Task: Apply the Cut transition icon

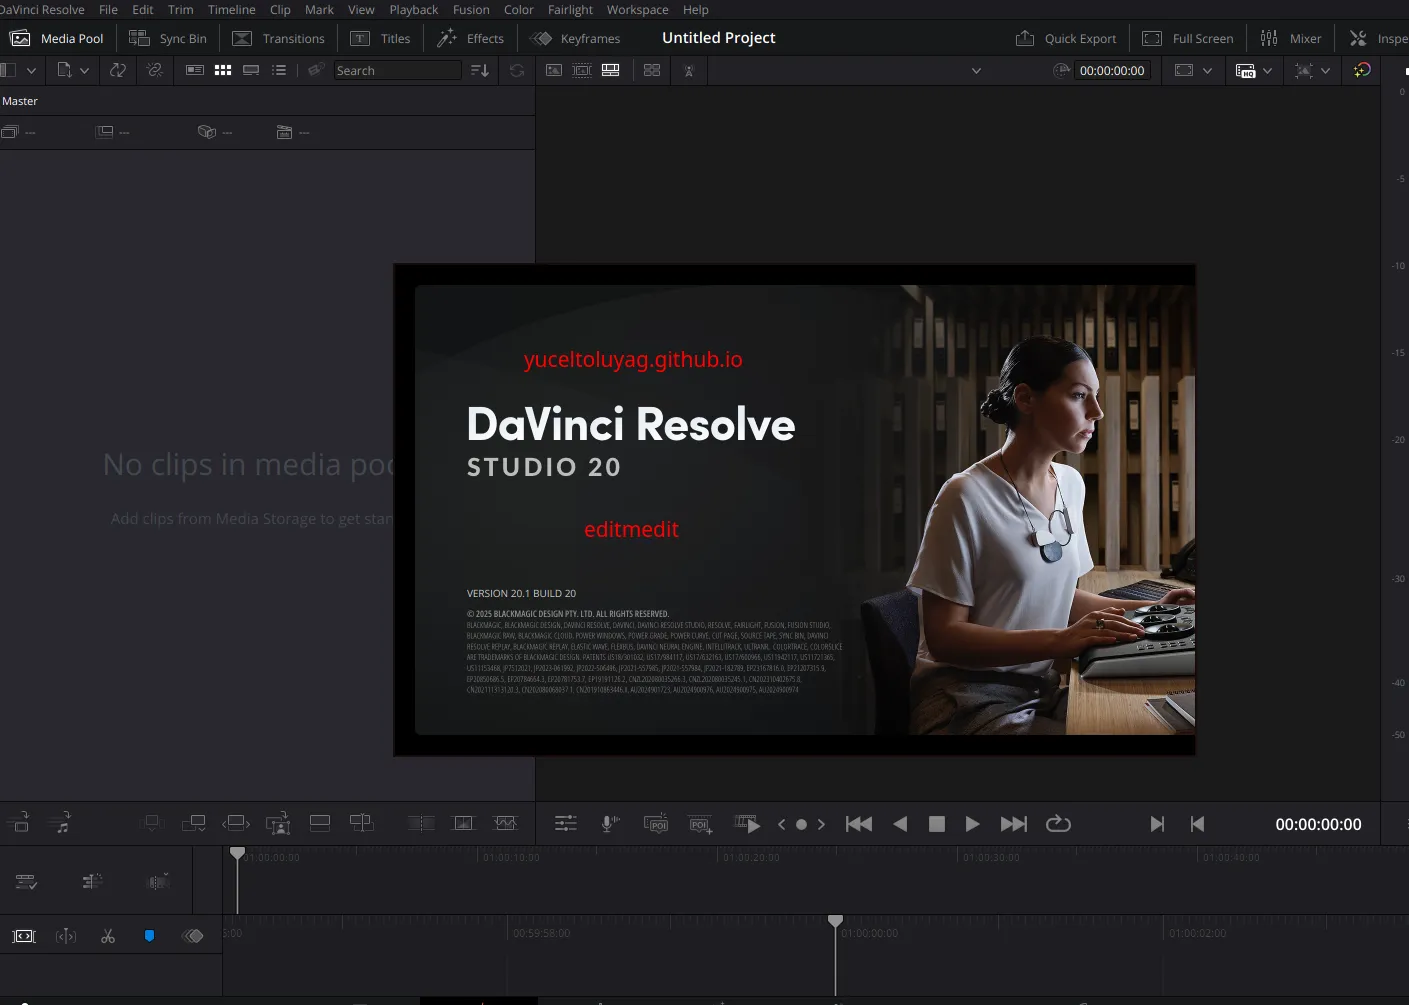Action: (x=421, y=823)
